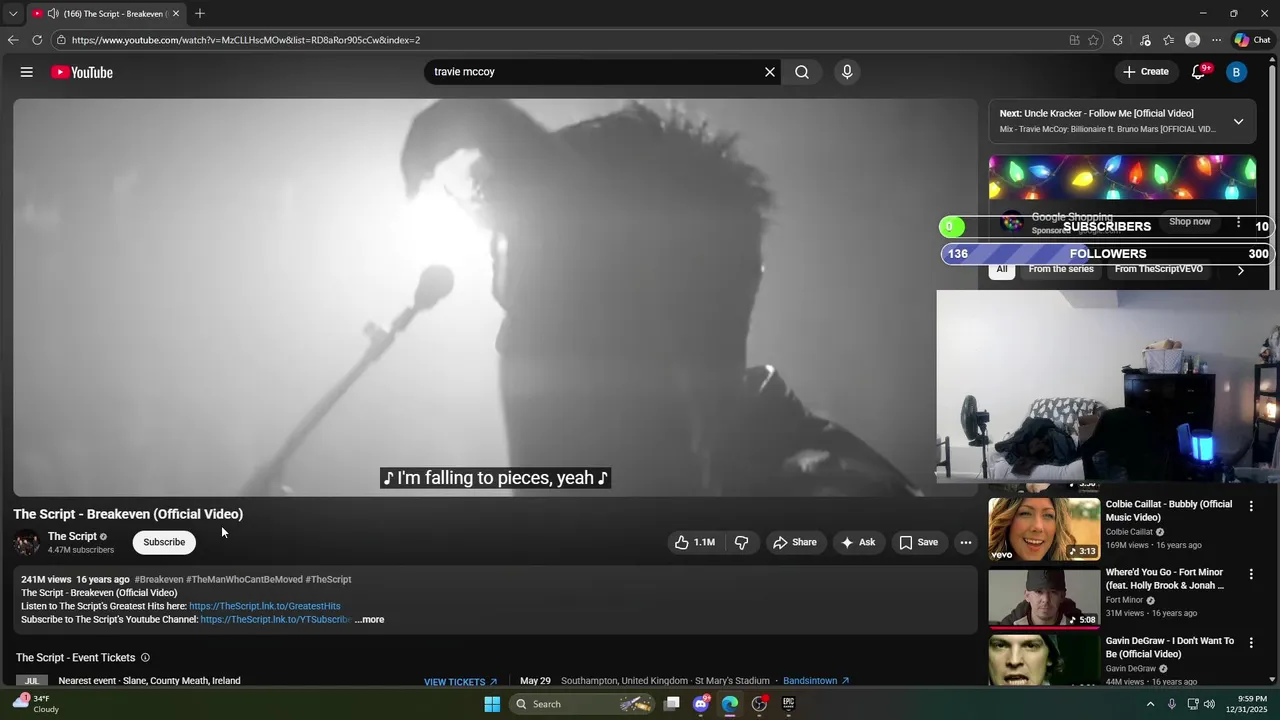Select From the series chip
Viewport: 1280px width, 720px height.
pos(1061,269)
